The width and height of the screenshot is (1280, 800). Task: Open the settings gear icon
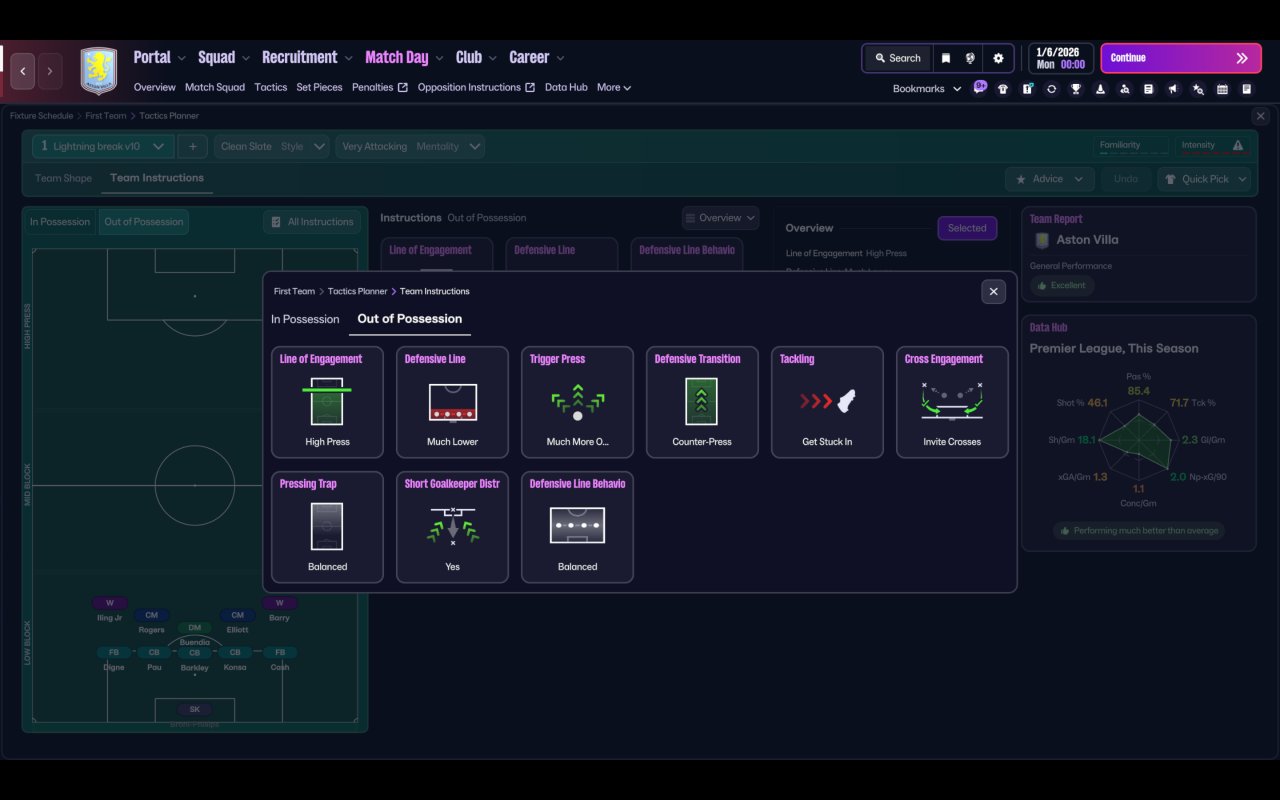pos(998,58)
